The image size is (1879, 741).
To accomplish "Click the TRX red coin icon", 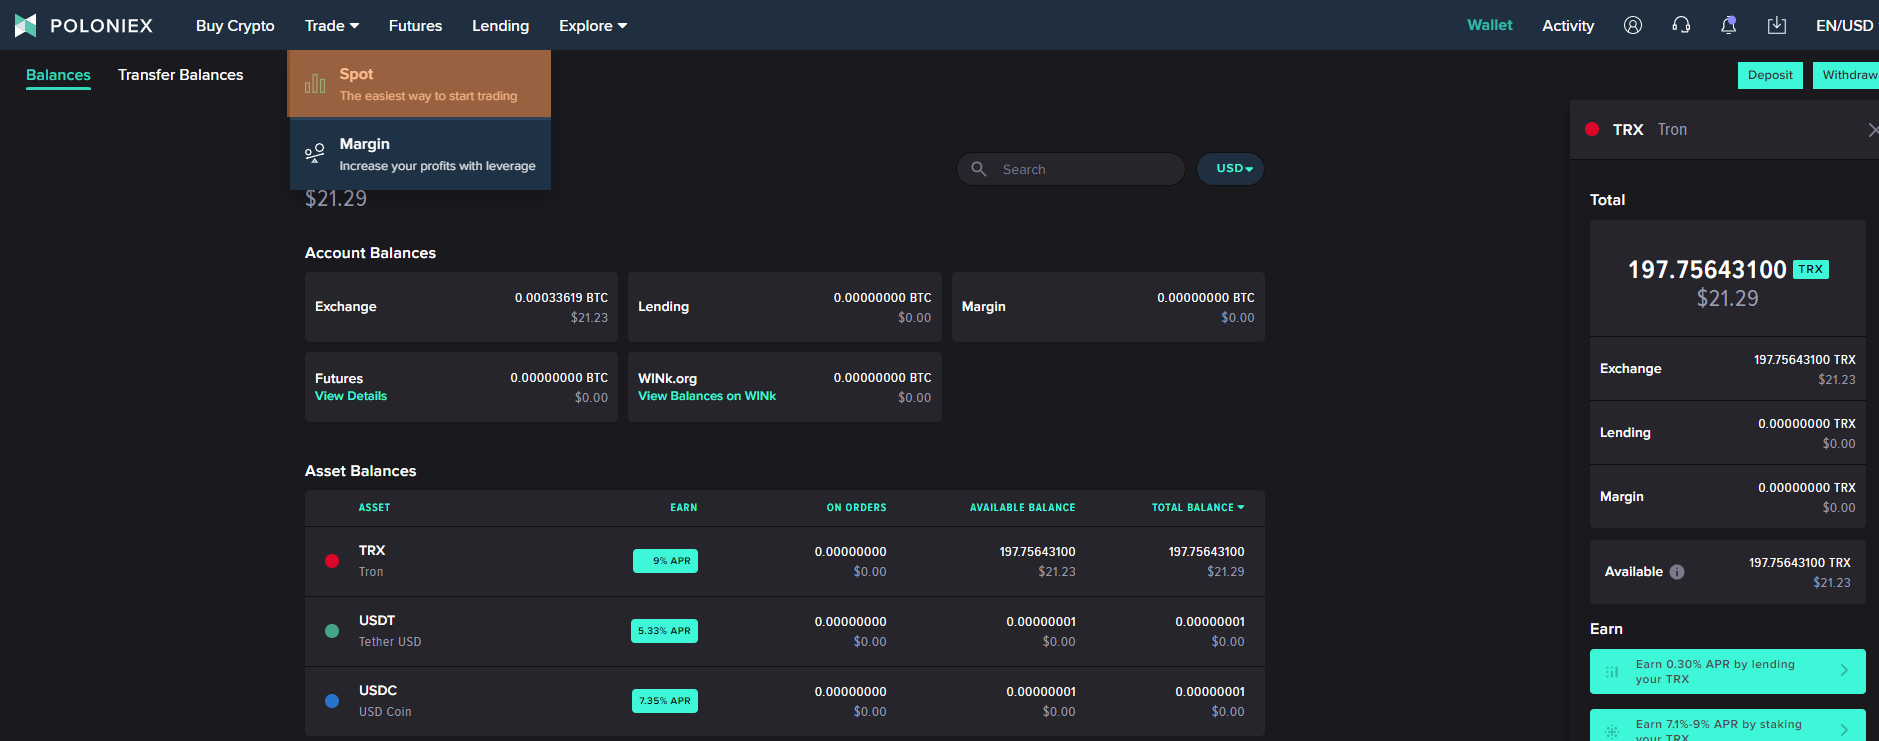I will (x=332, y=561).
